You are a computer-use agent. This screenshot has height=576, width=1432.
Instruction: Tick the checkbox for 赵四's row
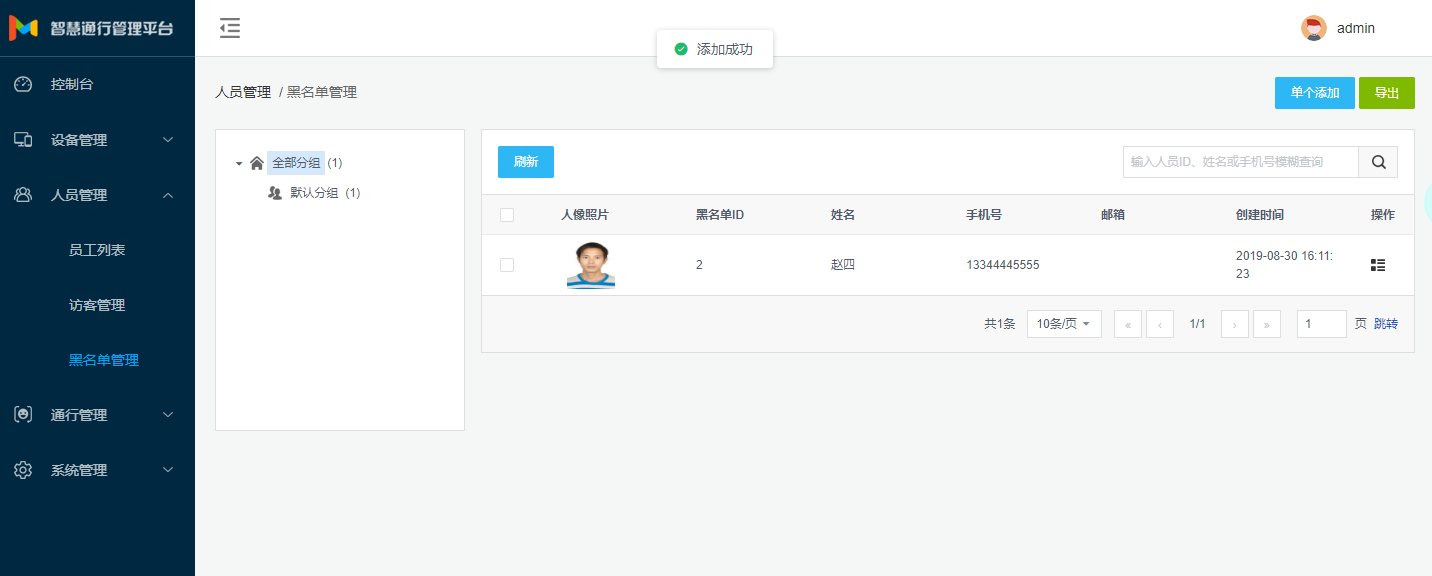coord(507,265)
